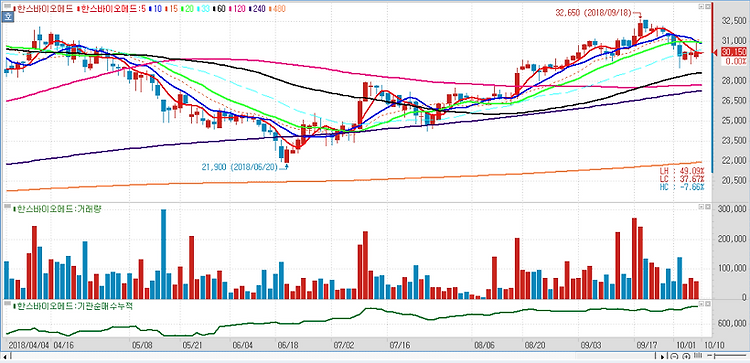Select the 15-day moving average legend
Screen dimensions: 750x363
[x=172, y=9]
